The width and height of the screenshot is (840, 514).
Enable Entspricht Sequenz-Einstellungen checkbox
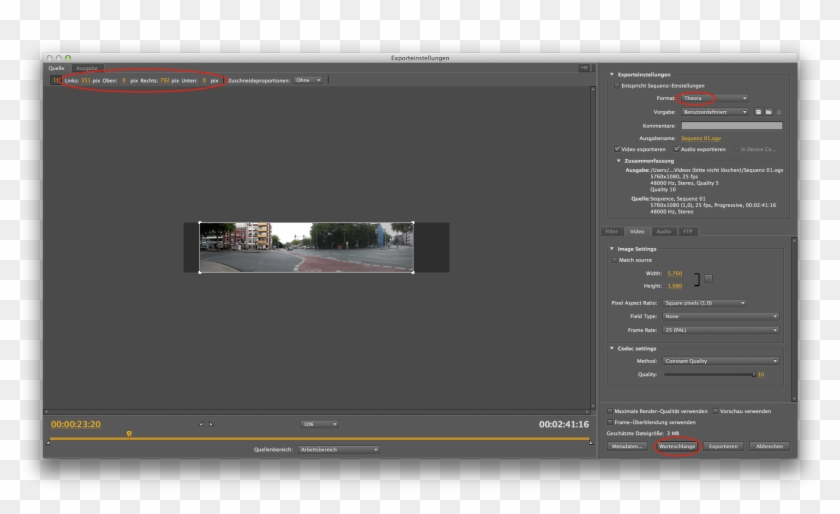point(617,86)
